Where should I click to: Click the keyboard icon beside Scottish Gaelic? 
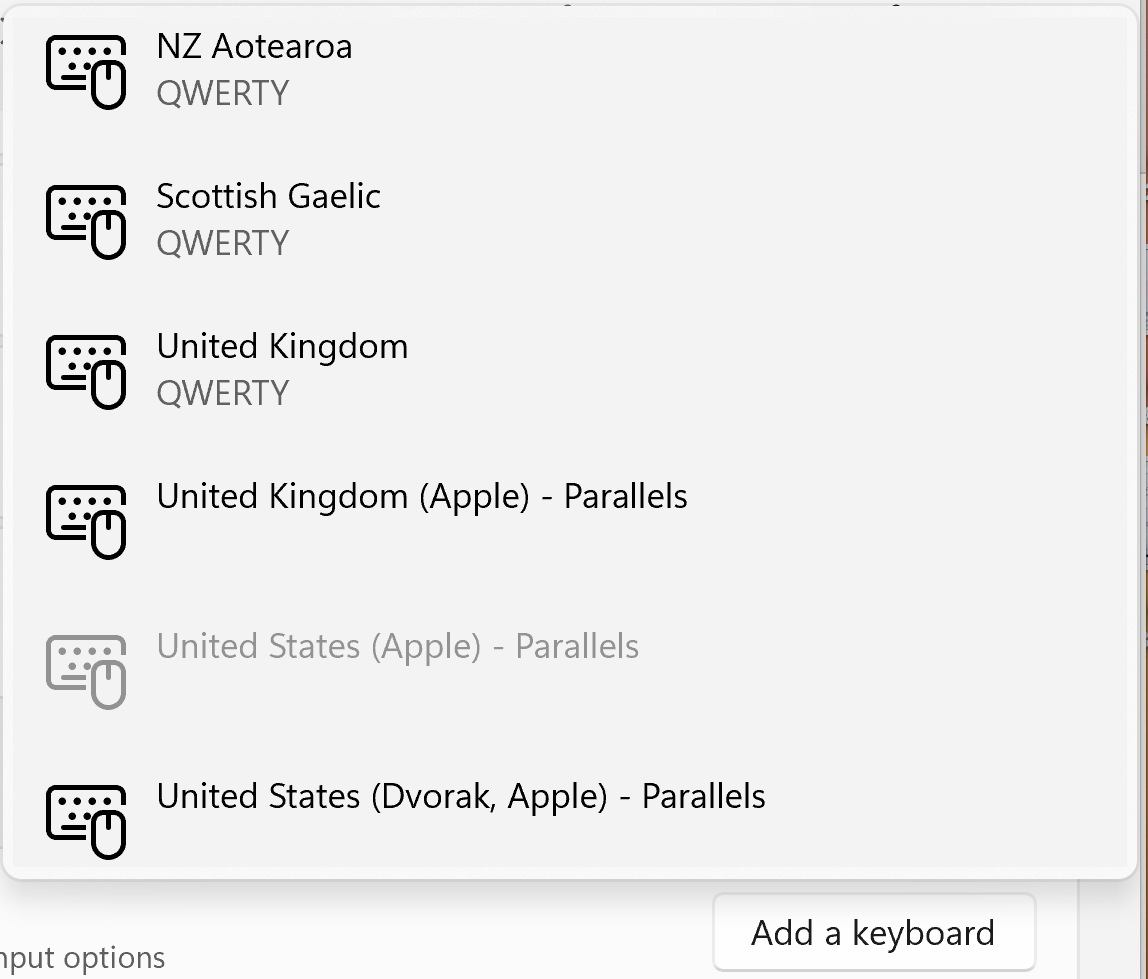(x=86, y=218)
